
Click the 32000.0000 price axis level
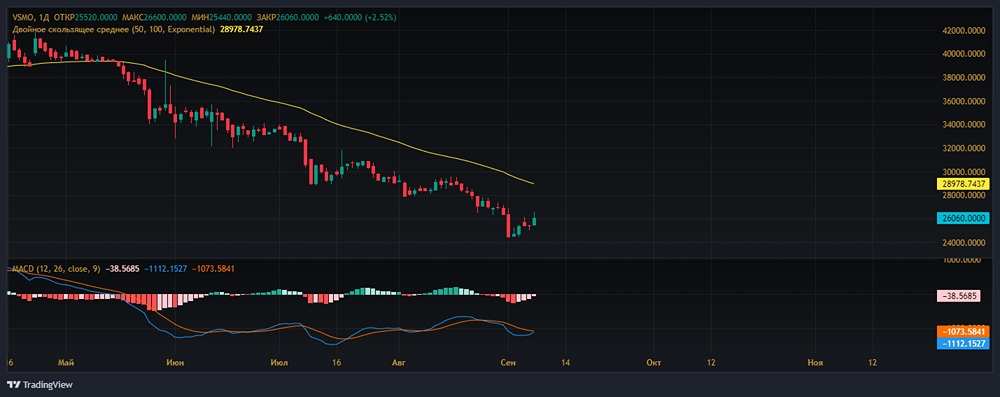(965, 149)
